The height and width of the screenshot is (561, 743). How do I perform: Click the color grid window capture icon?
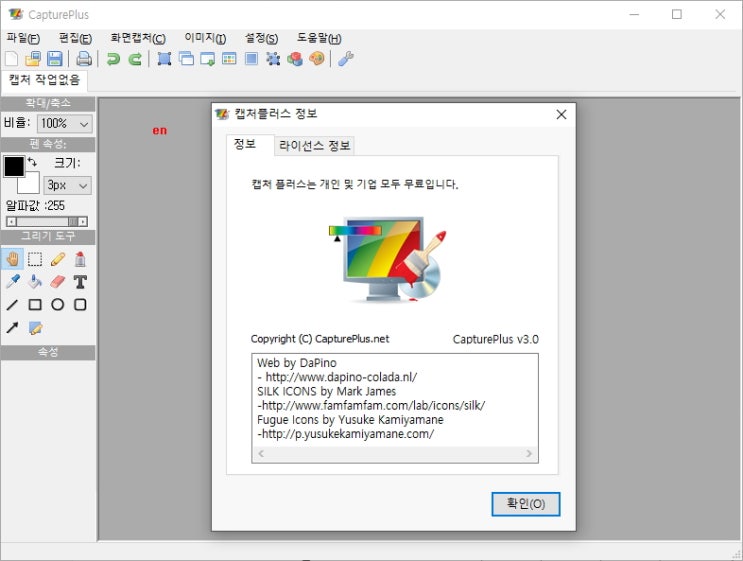click(229, 59)
